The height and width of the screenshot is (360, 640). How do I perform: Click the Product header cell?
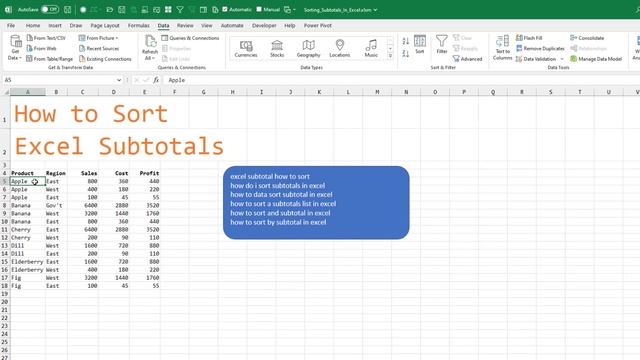(28, 173)
